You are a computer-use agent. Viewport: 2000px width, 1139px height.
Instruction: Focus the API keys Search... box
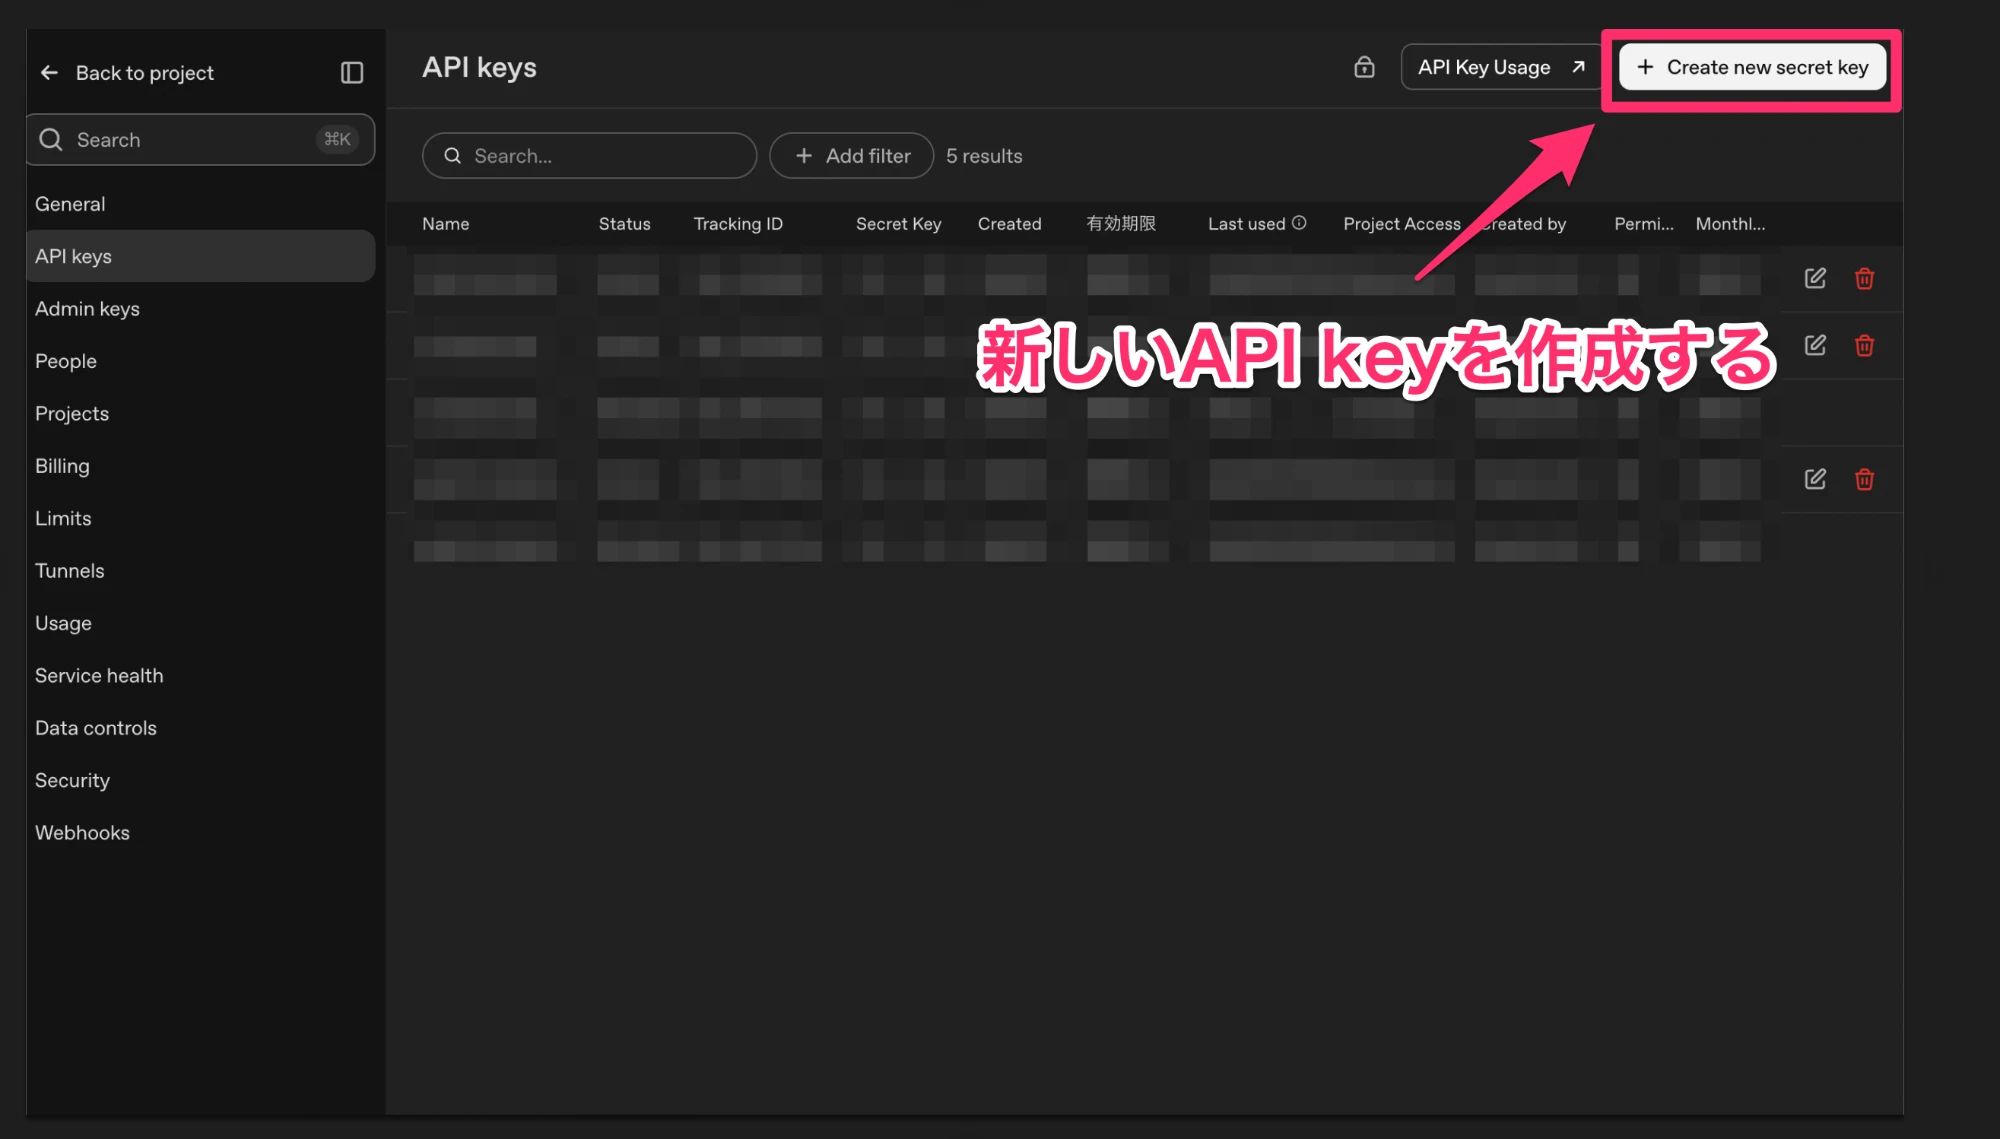[x=589, y=156]
